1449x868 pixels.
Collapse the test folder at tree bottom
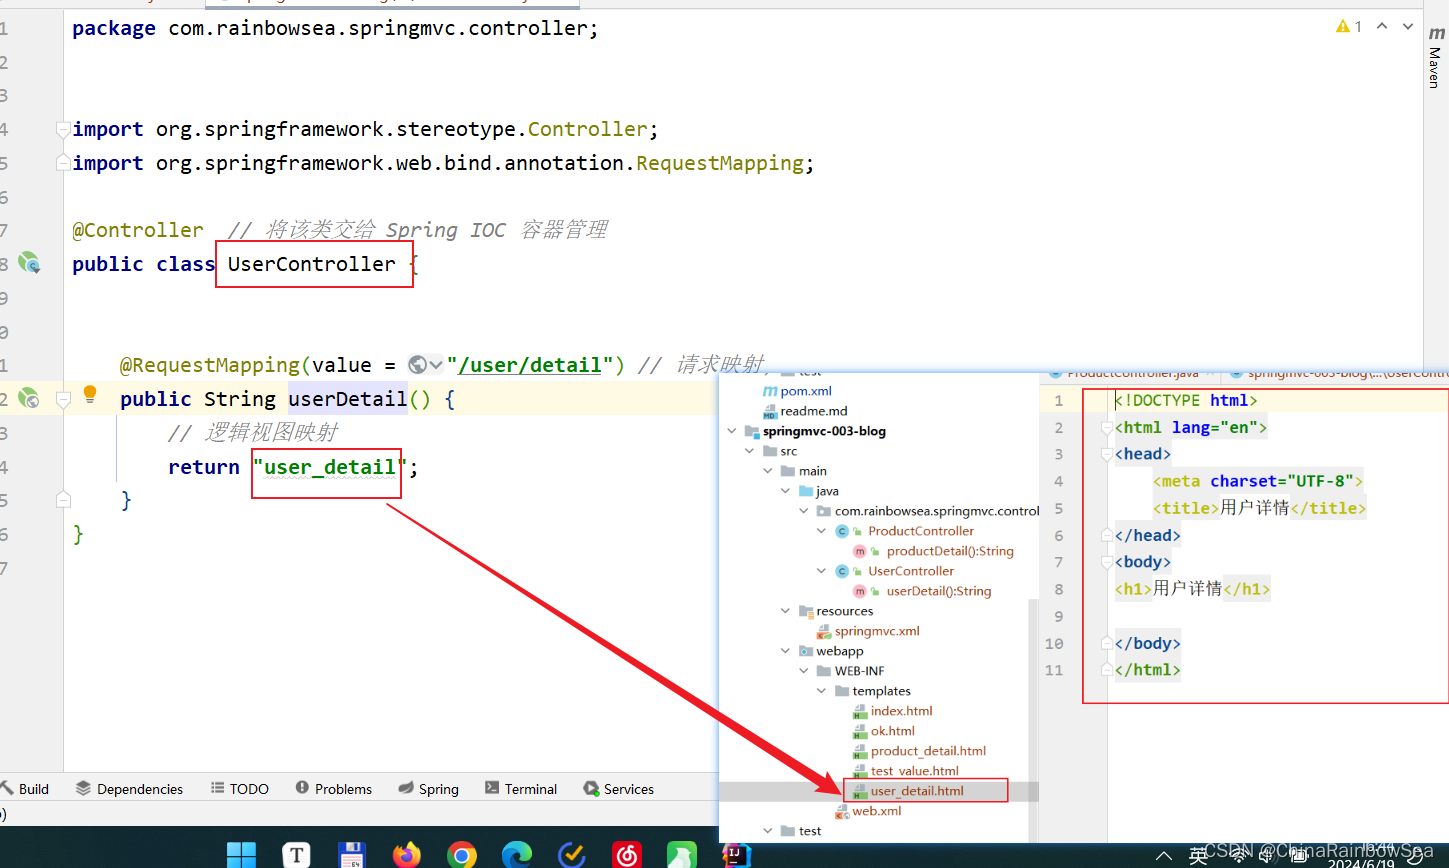click(x=768, y=831)
